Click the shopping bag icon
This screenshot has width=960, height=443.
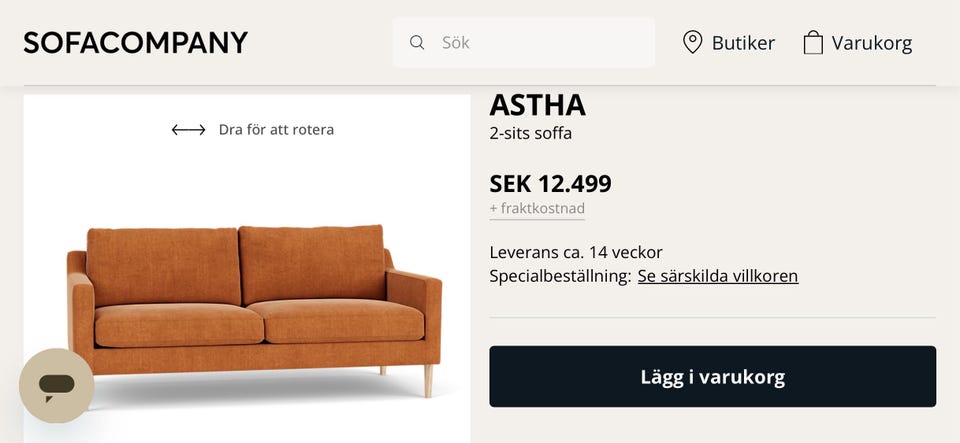coord(813,43)
